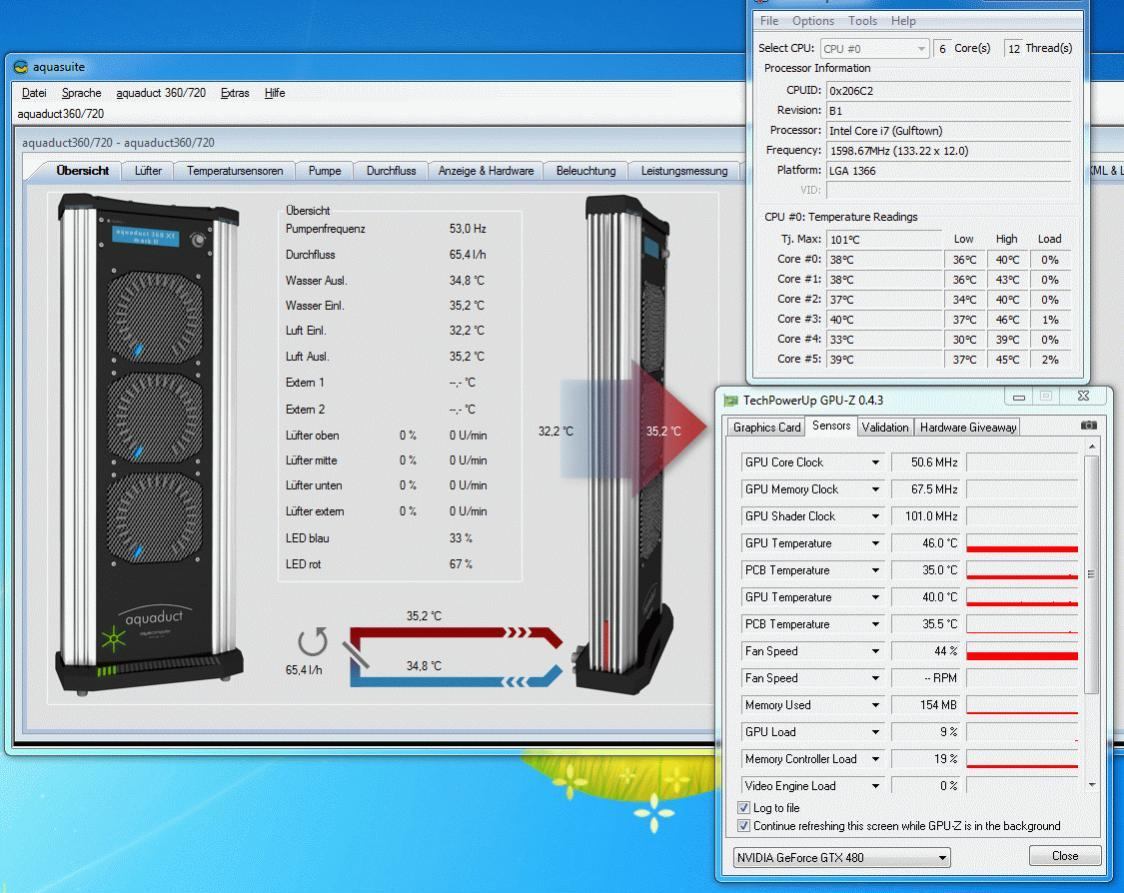This screenshot has height=893, width=1124.
Task: Switch to the Anzeige & Hardware tab
Action: 485,171
